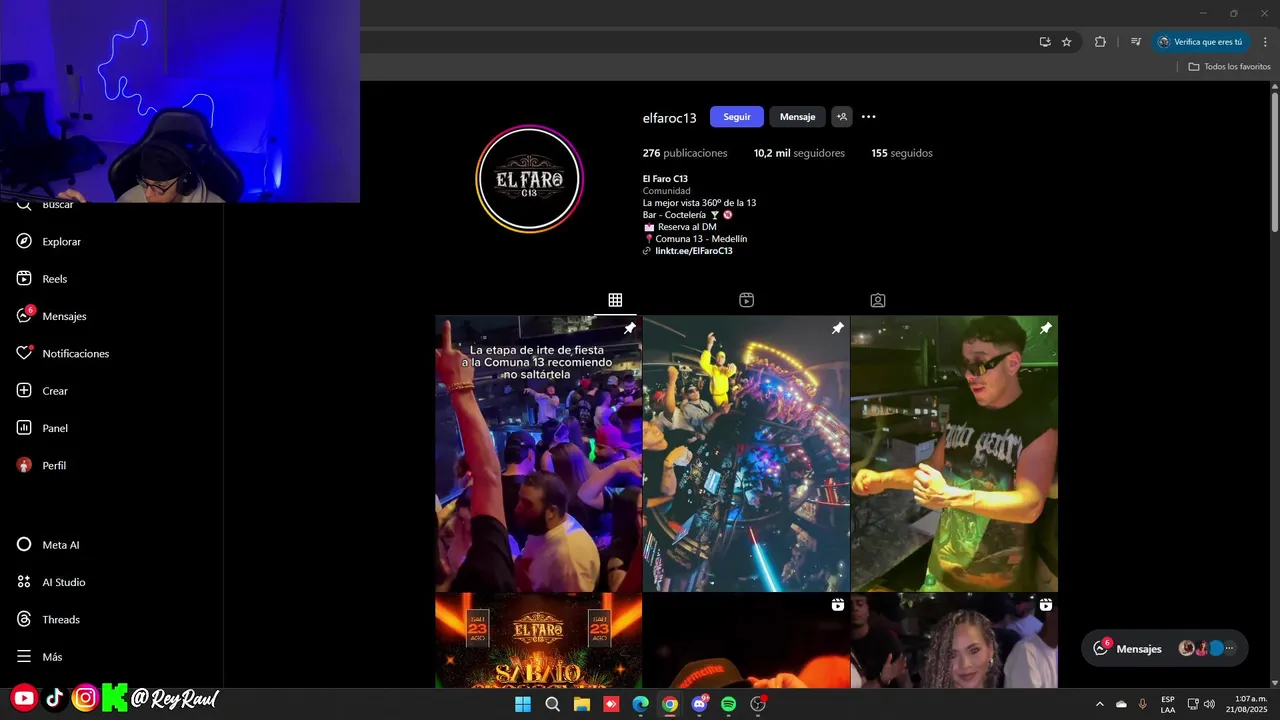This screenshot has width=1280, height=720.
Task: Open Threads from sidebar
Action: coord(61,619)
